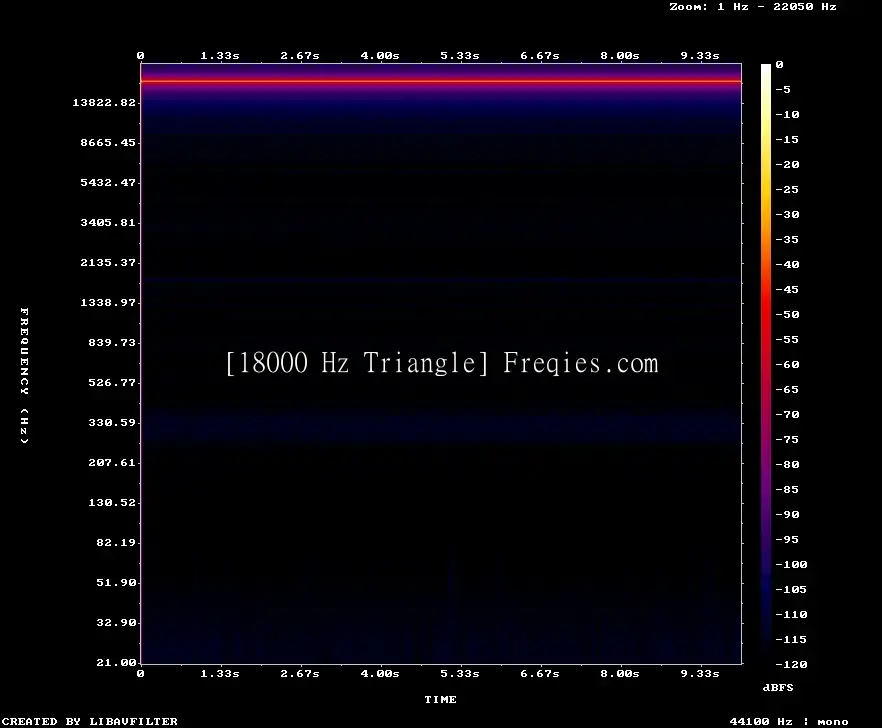
Task: Click the '-120' dBFS scale label
Action: (791, 664)
